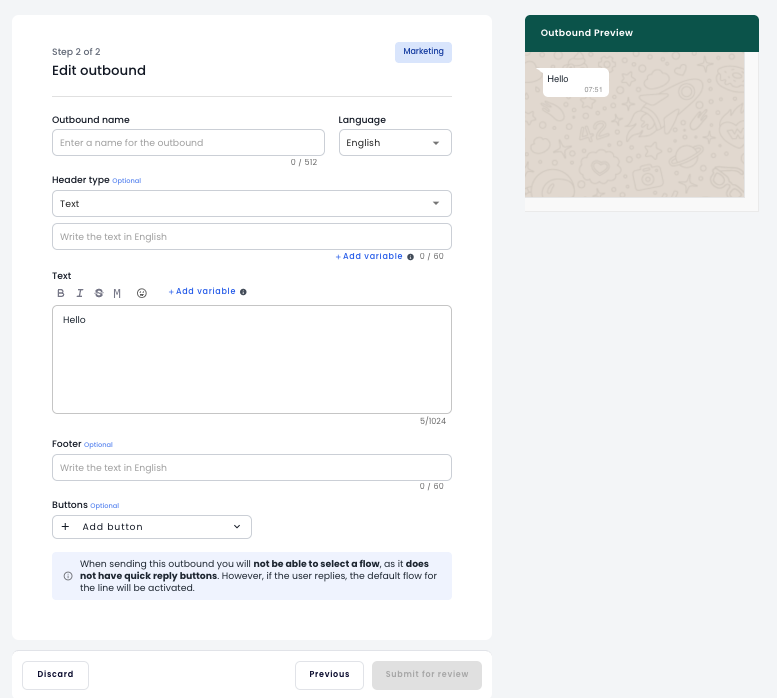Apply strikethrough formatting to text
The image size is (777, 698).
98,293
